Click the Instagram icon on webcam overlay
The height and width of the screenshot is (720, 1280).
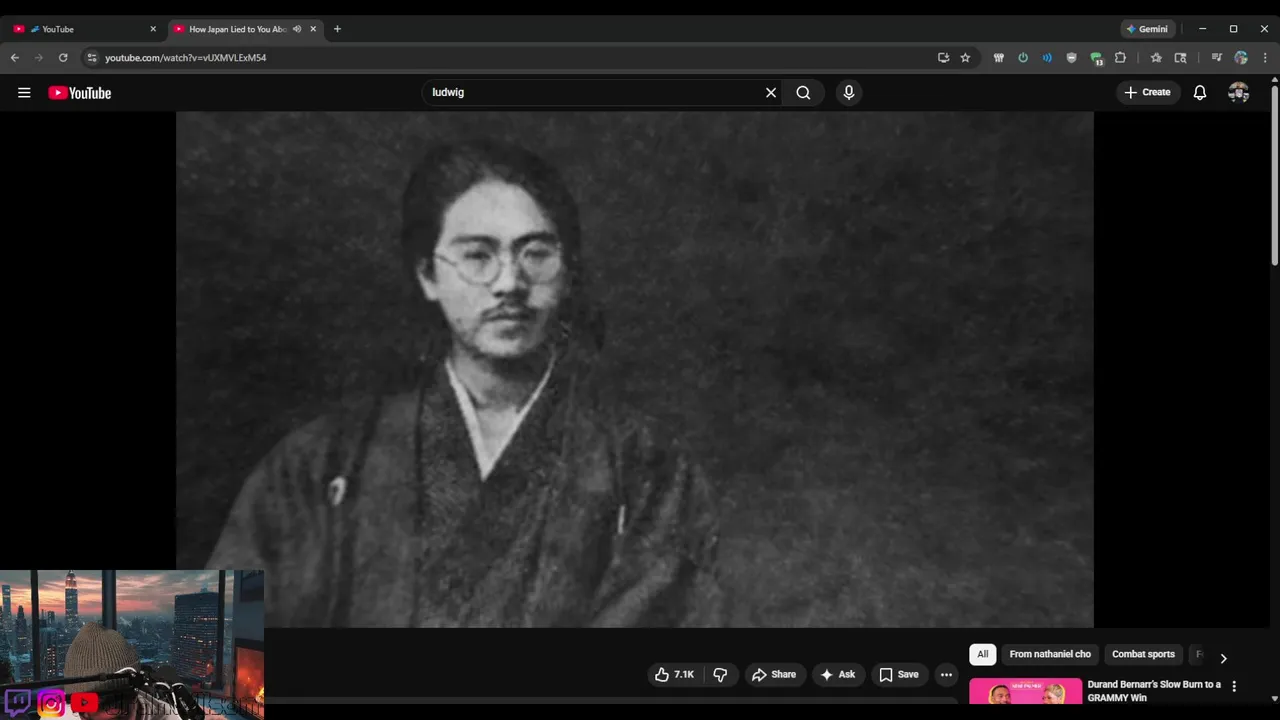[51, 703]
